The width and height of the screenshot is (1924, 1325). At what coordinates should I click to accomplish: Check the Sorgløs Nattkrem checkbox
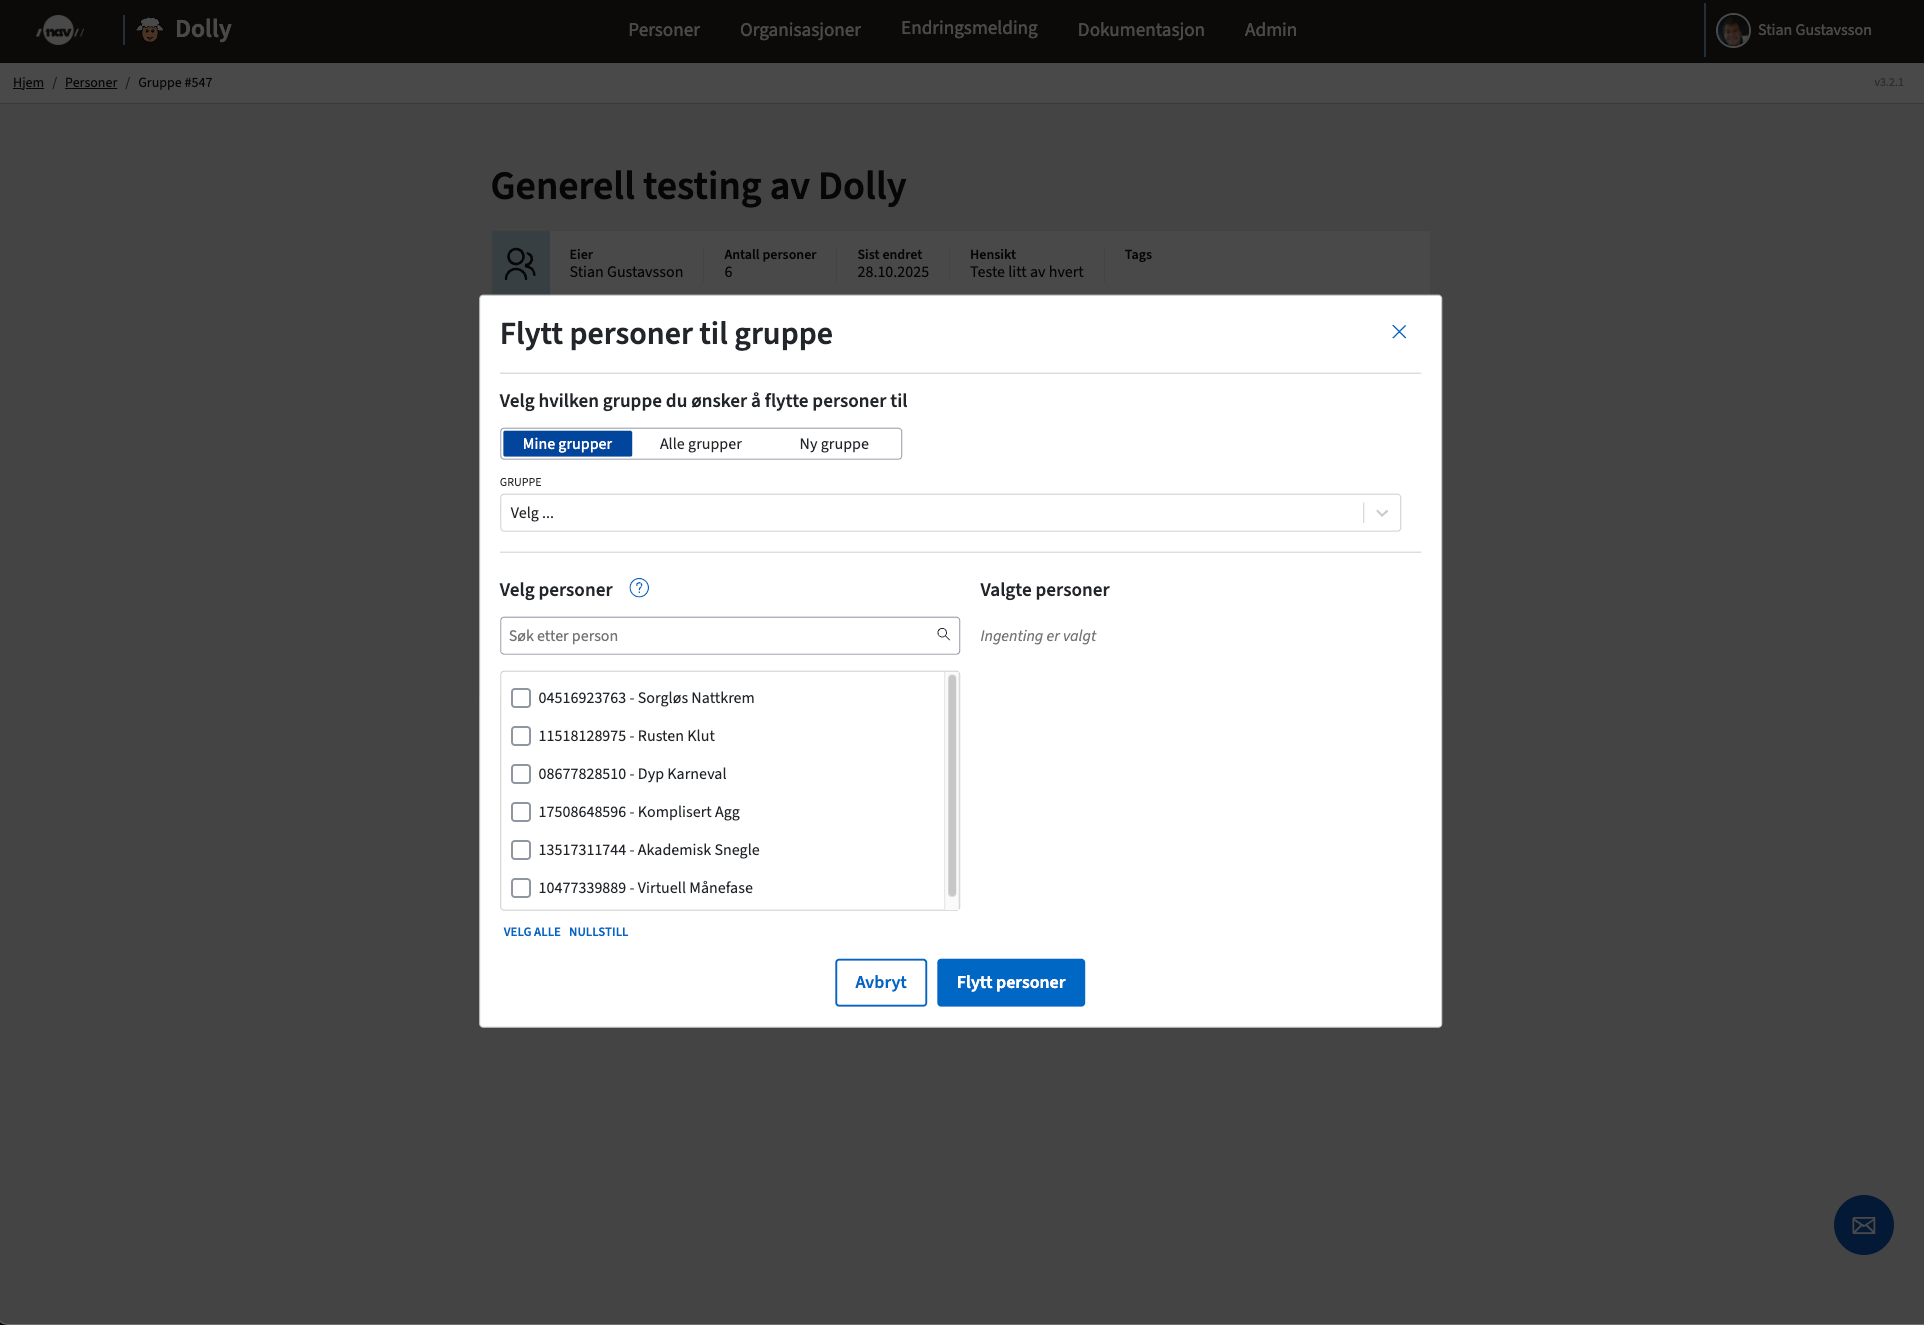[521, 698]
